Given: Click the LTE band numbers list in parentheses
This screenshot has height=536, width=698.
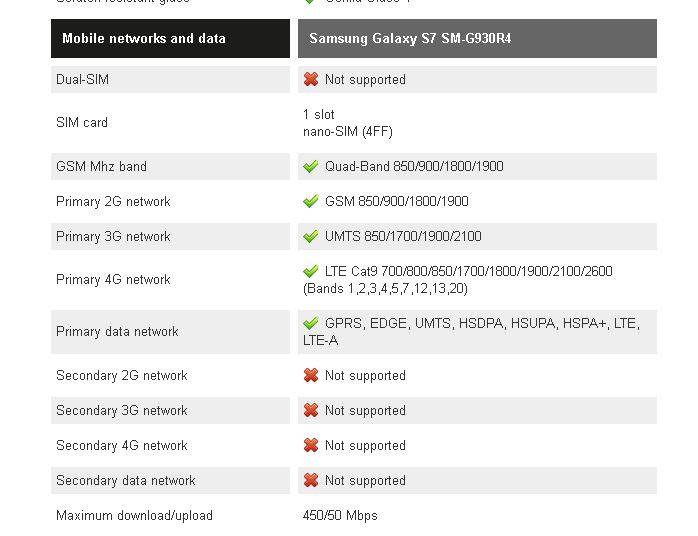Looking at the screenshot, I should tap(385, 289).
